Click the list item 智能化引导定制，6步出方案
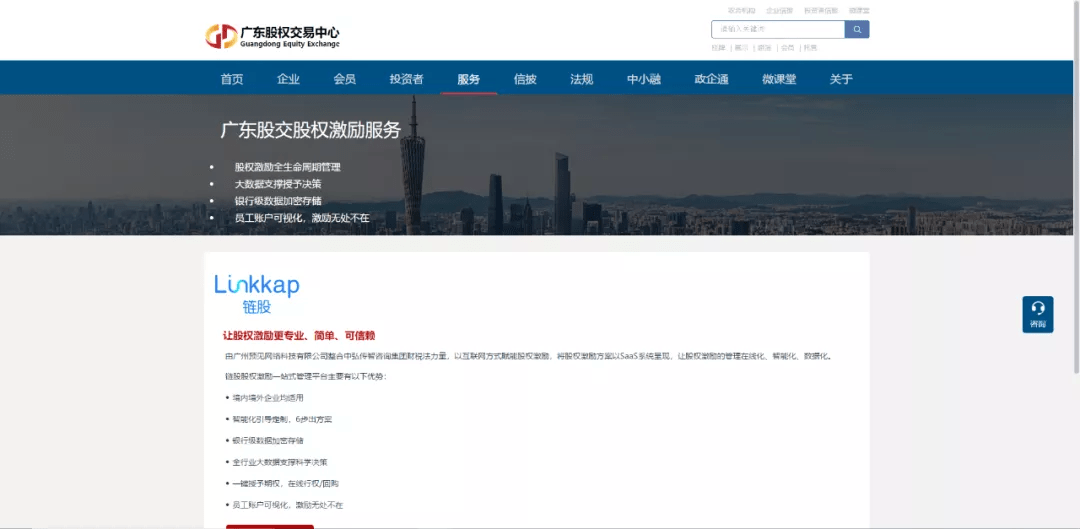 (x=282, y=419)
